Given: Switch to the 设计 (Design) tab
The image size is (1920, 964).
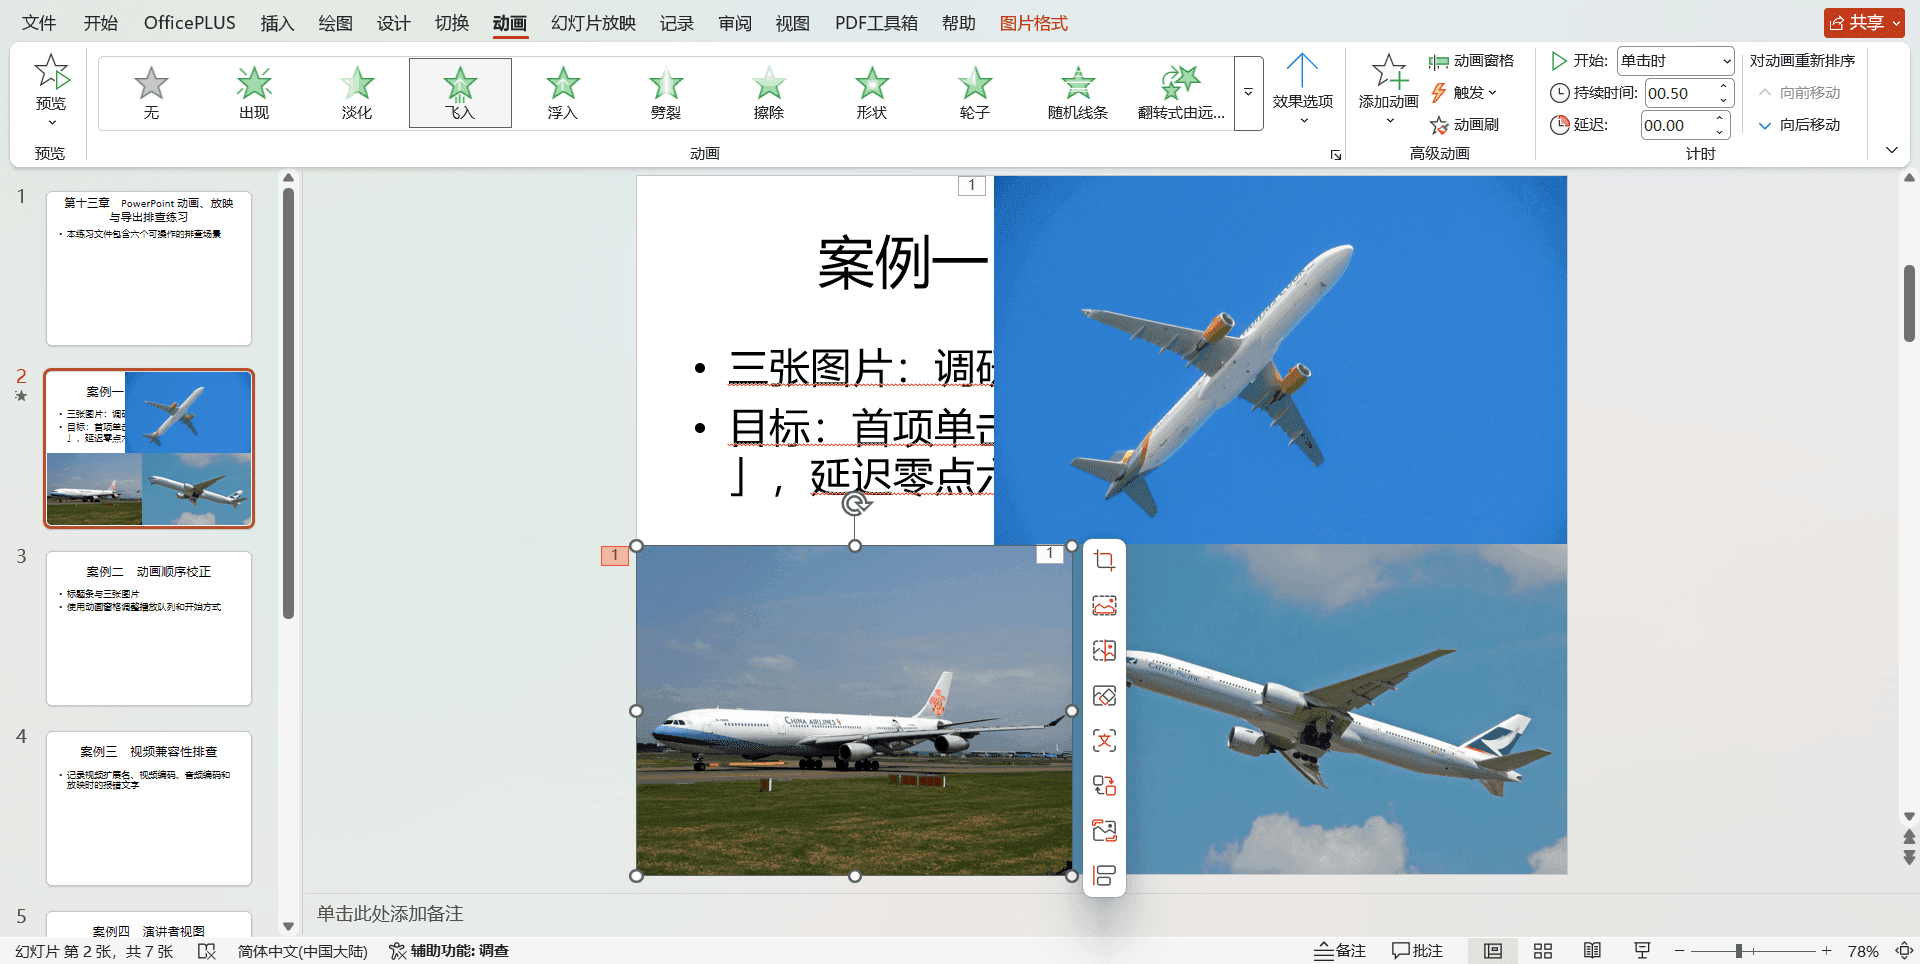Looking at the screenshot, I should pyautogui.click(x=393, y=23).
